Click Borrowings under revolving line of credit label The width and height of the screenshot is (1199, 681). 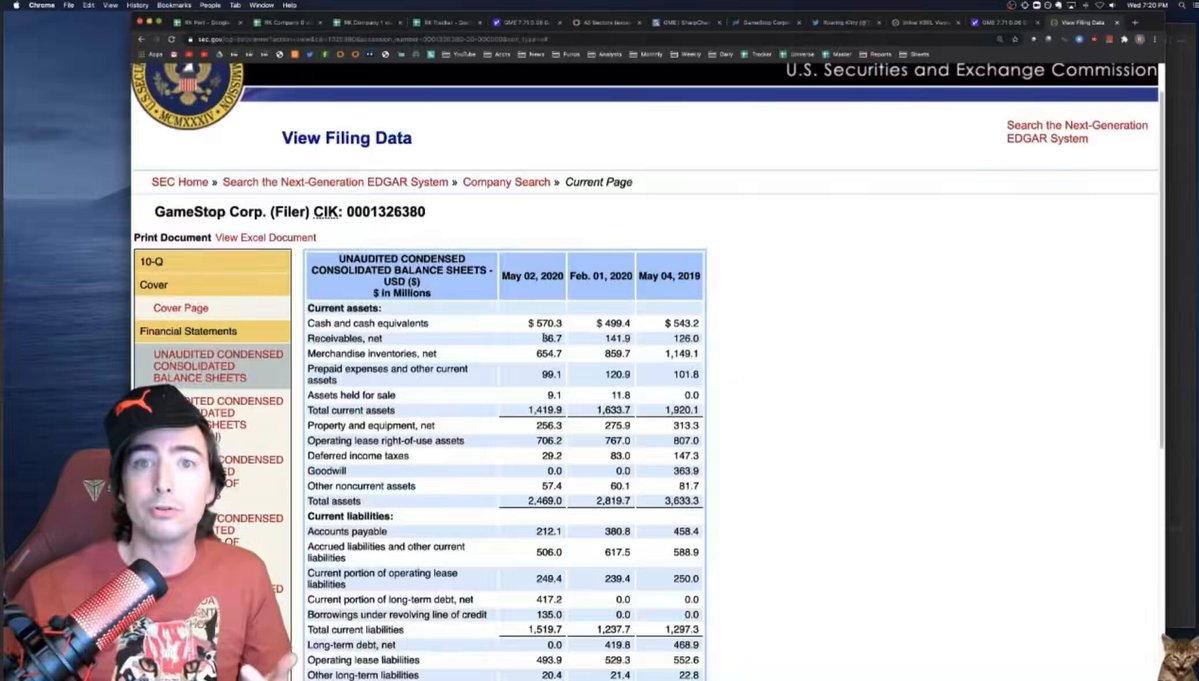[397, 615]
